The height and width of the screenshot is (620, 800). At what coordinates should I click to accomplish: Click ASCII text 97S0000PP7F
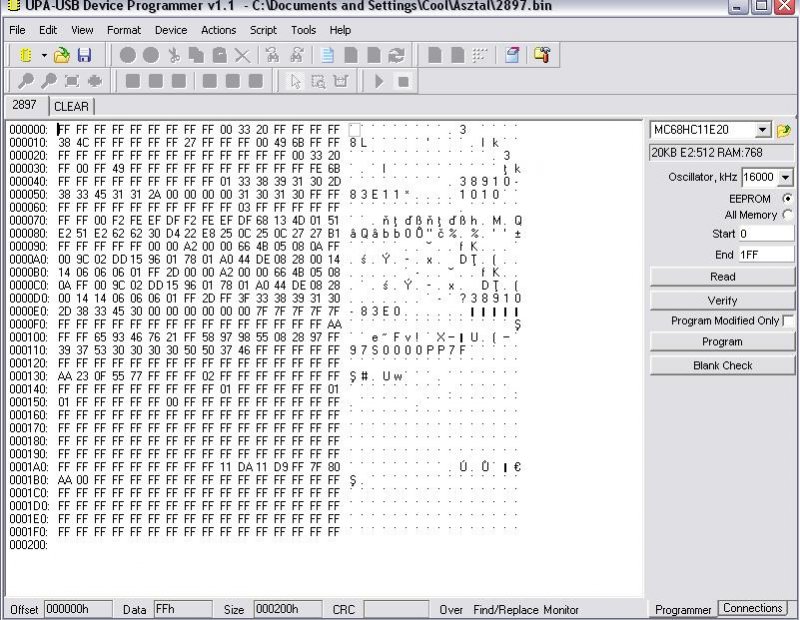pyautogui.click(x=408, y=350)
